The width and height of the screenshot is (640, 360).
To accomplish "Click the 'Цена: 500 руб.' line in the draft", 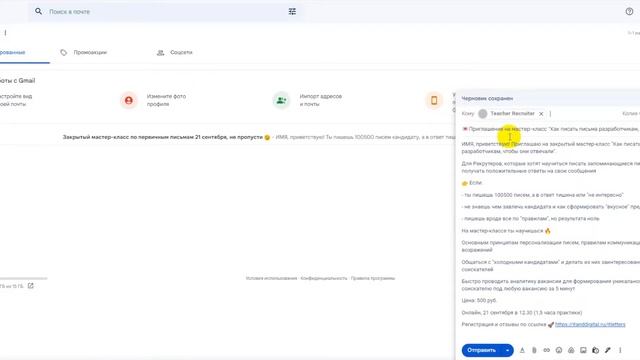I will click(479, 300).
